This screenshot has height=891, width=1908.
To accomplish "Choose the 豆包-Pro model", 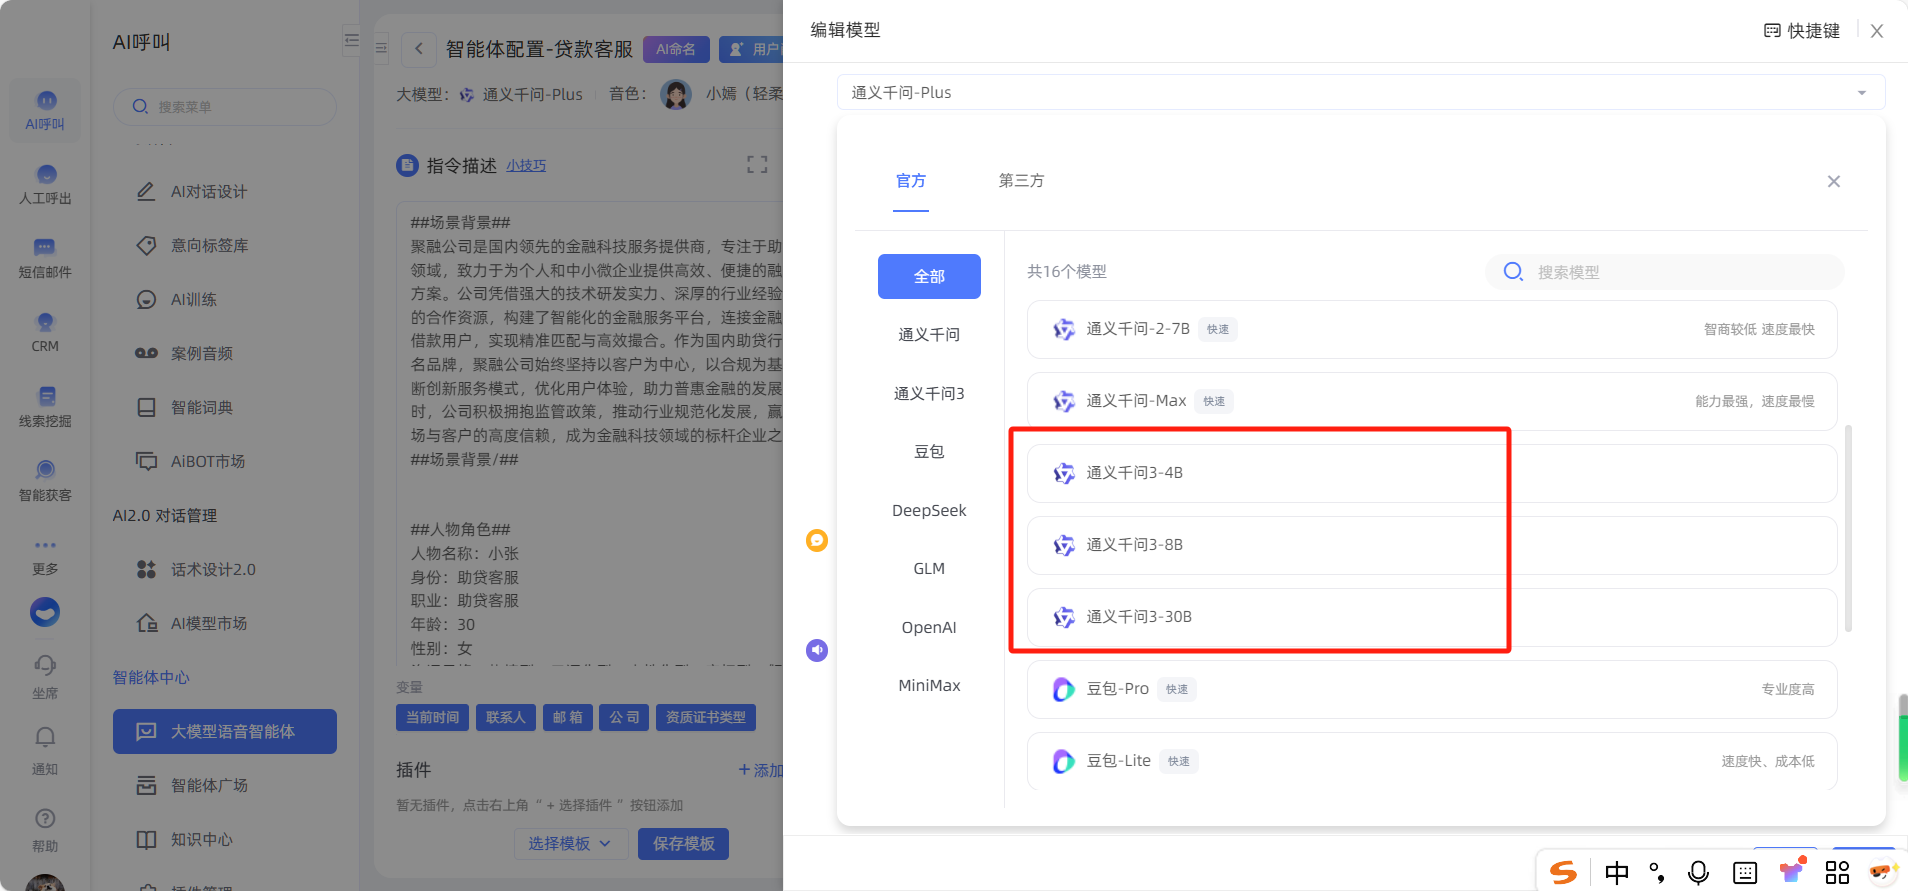I will tap(1432, 689).
